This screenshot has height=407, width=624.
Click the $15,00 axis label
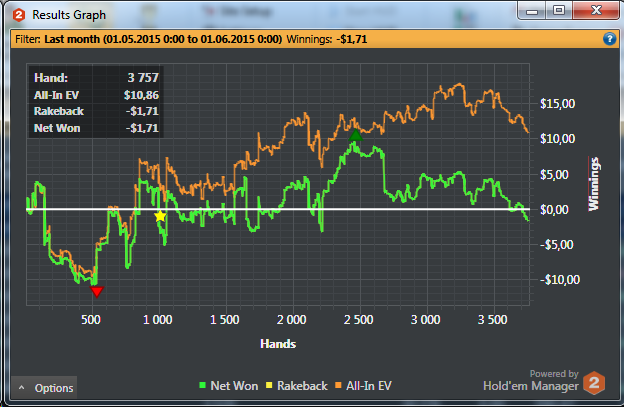[x=557, y=104]
